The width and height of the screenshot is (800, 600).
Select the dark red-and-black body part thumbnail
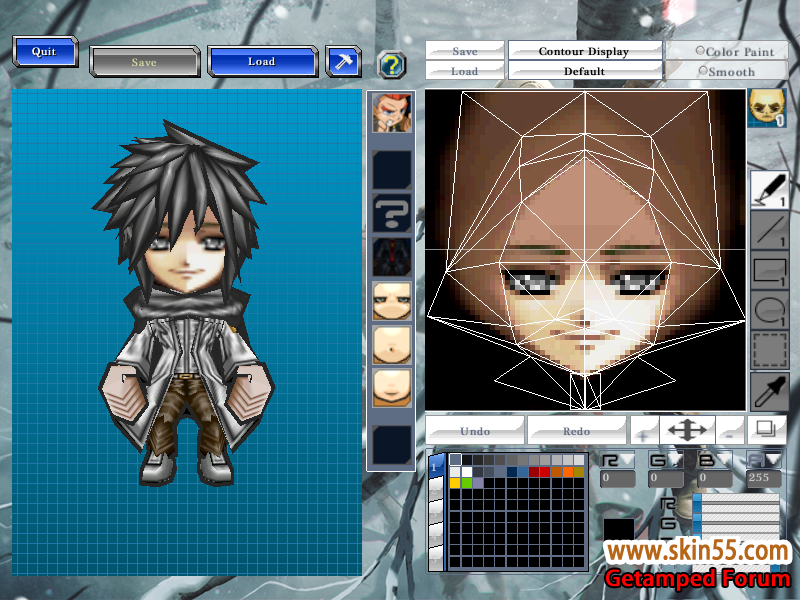tap(391, 257)
